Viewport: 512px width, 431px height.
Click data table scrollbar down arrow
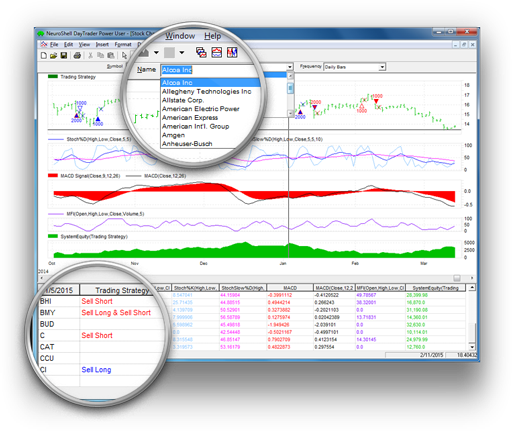472,347
